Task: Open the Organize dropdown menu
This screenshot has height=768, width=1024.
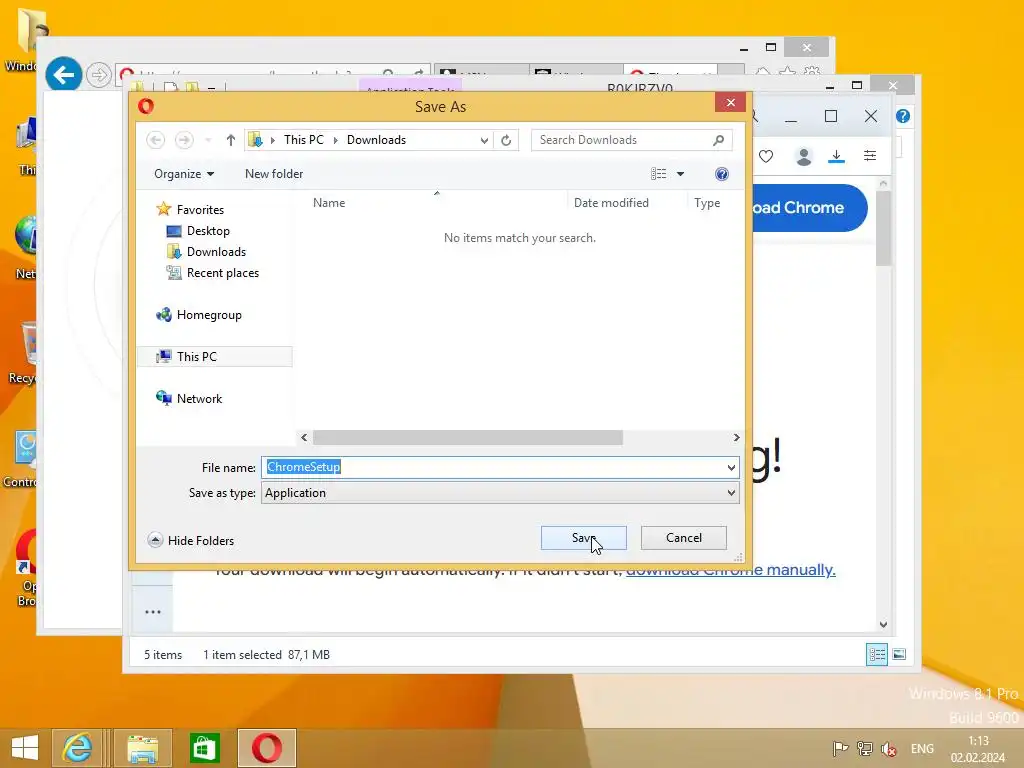Action: 184,174
